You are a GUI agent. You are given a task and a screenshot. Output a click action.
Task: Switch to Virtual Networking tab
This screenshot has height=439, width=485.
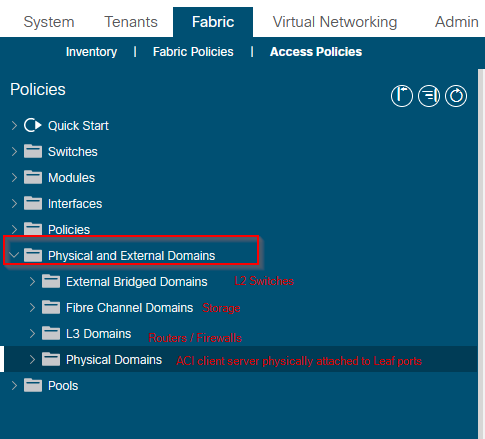coord(335,22)
